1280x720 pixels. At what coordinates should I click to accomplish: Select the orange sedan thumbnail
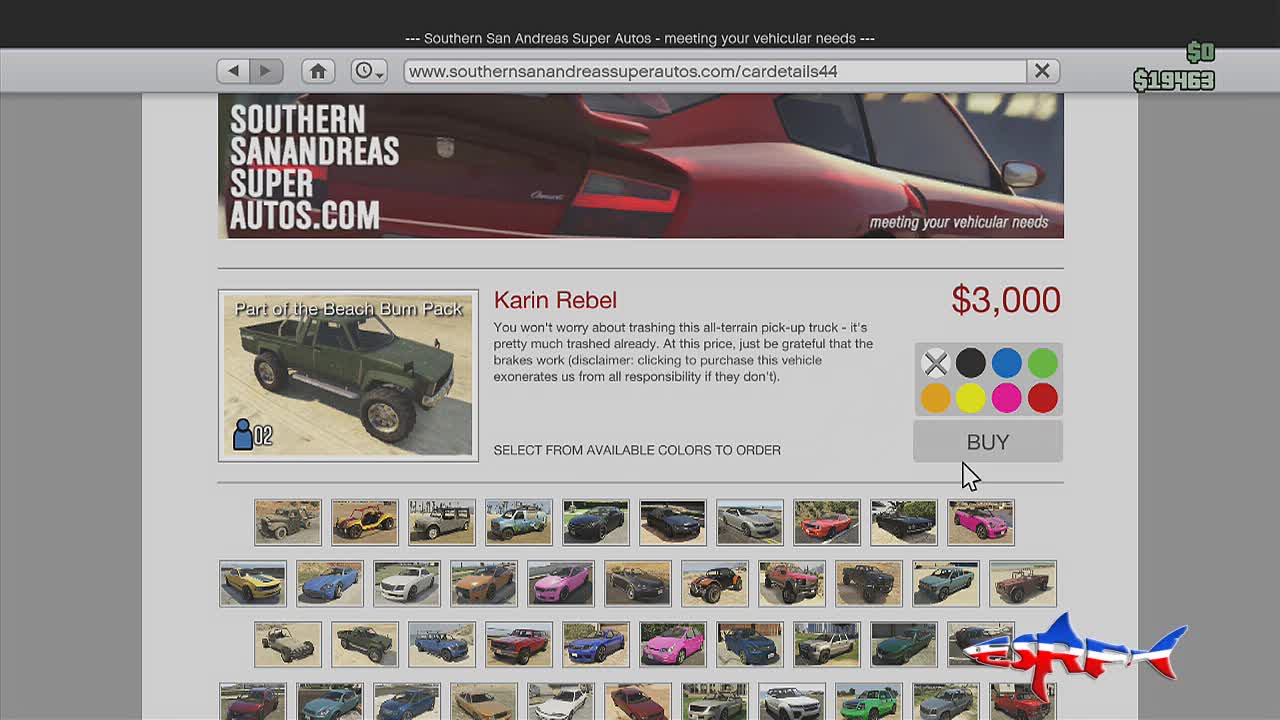[484, 584]
